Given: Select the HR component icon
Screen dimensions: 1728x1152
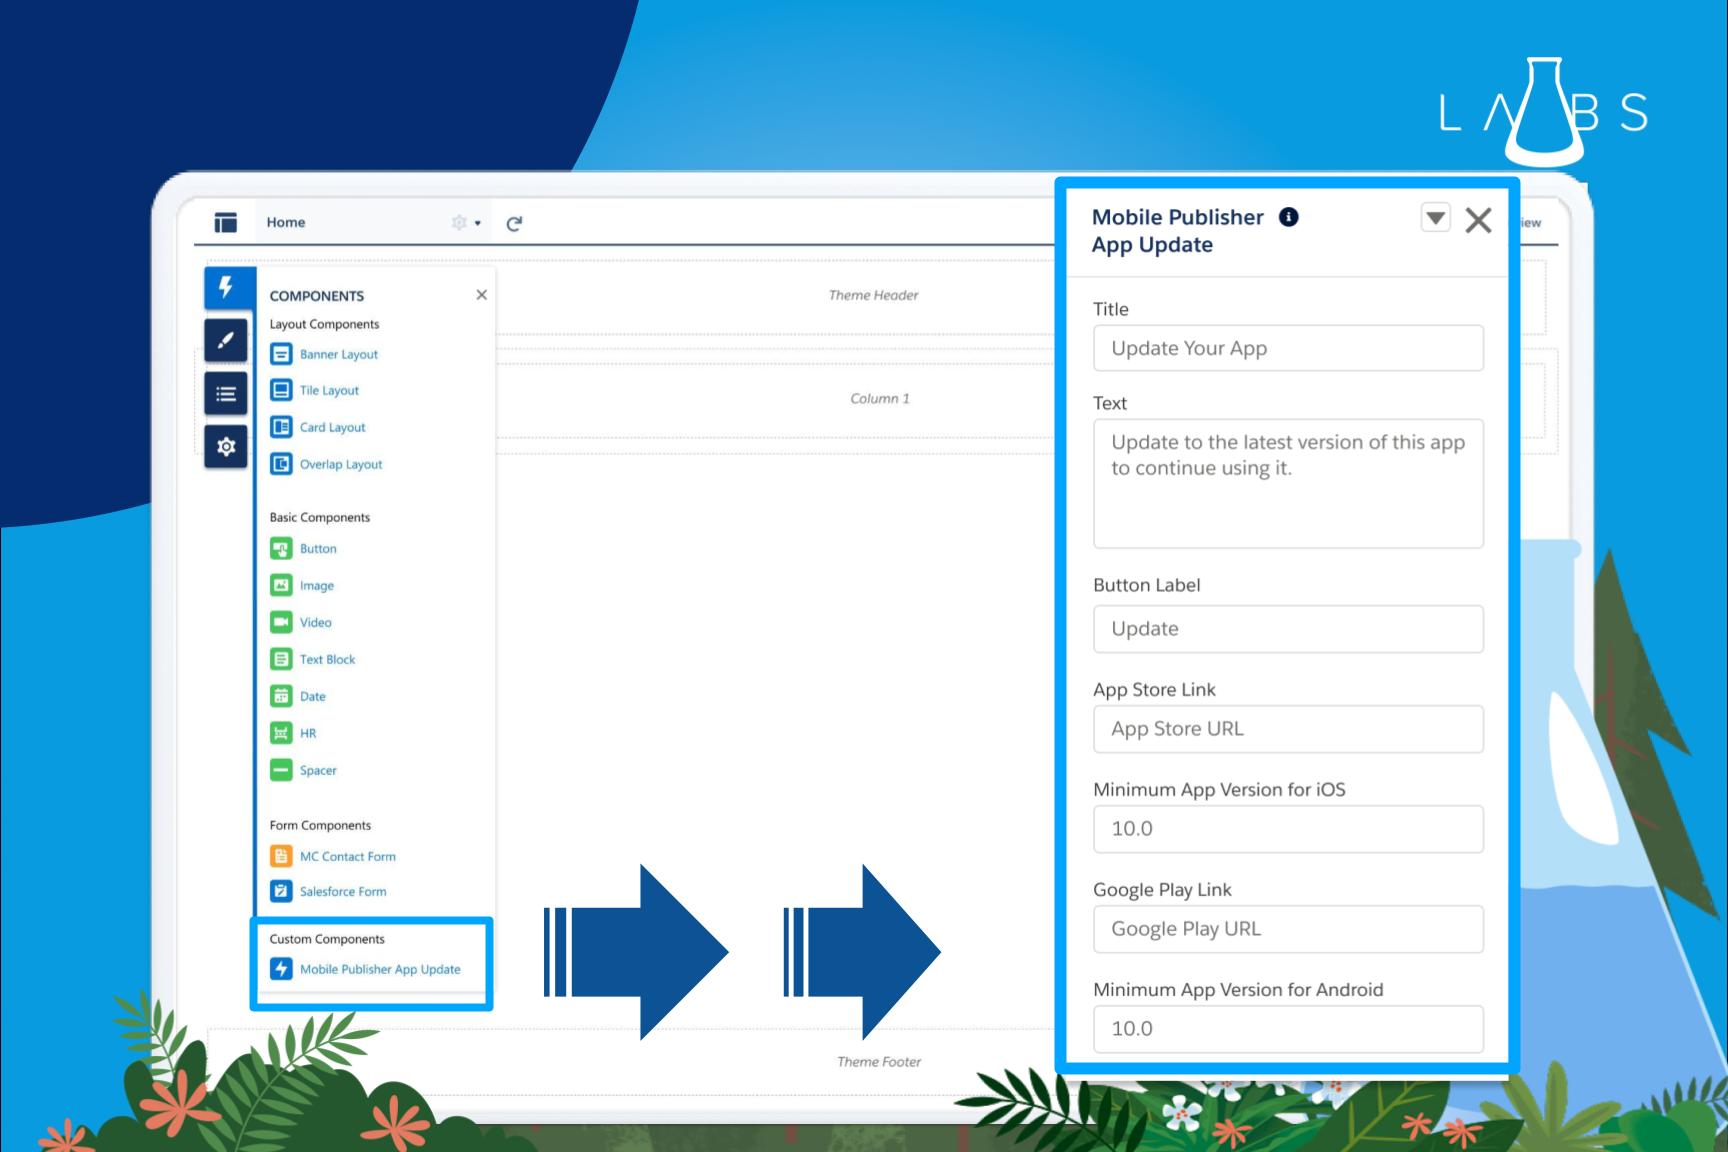Looking at the screenshot, I should 281,733.
